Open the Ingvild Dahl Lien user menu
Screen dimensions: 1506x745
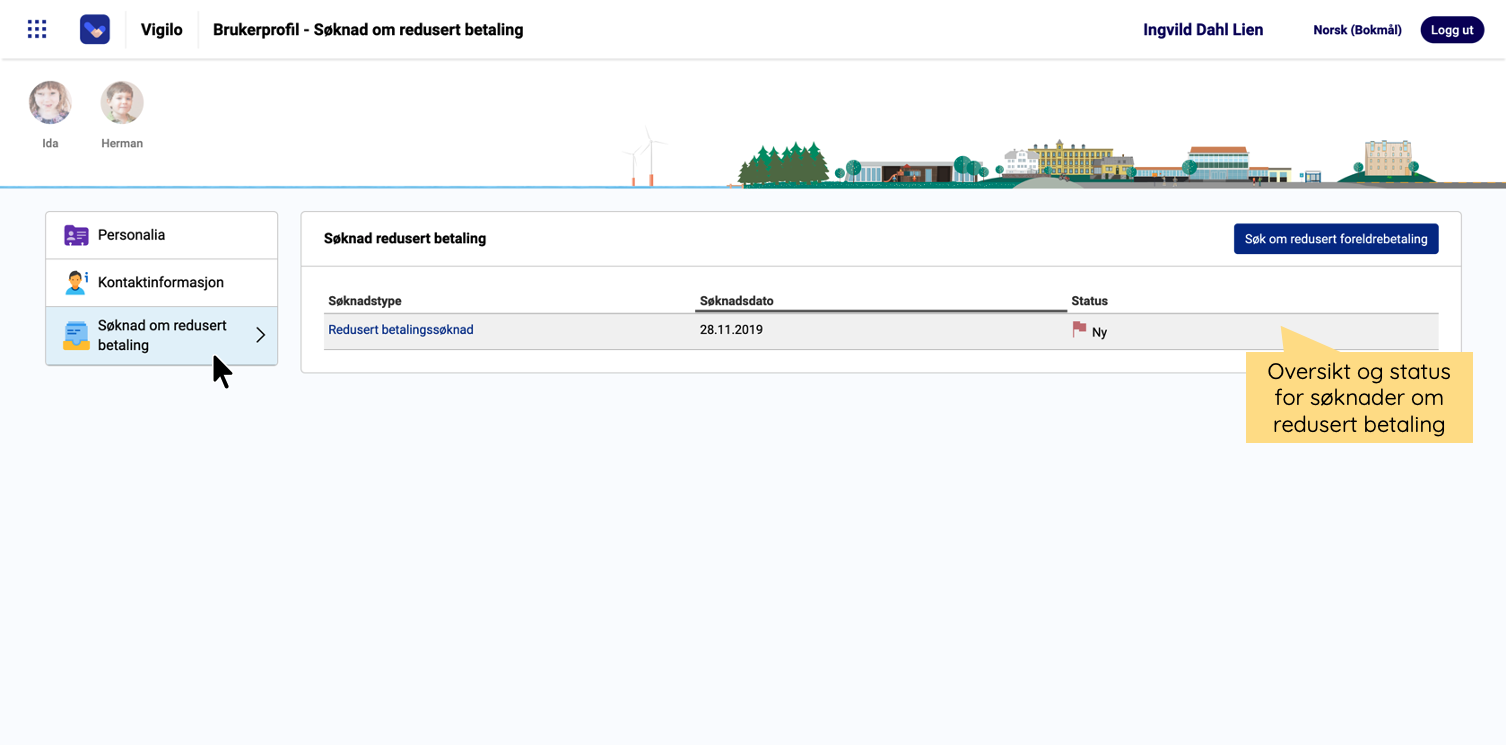pos(1202,30)
